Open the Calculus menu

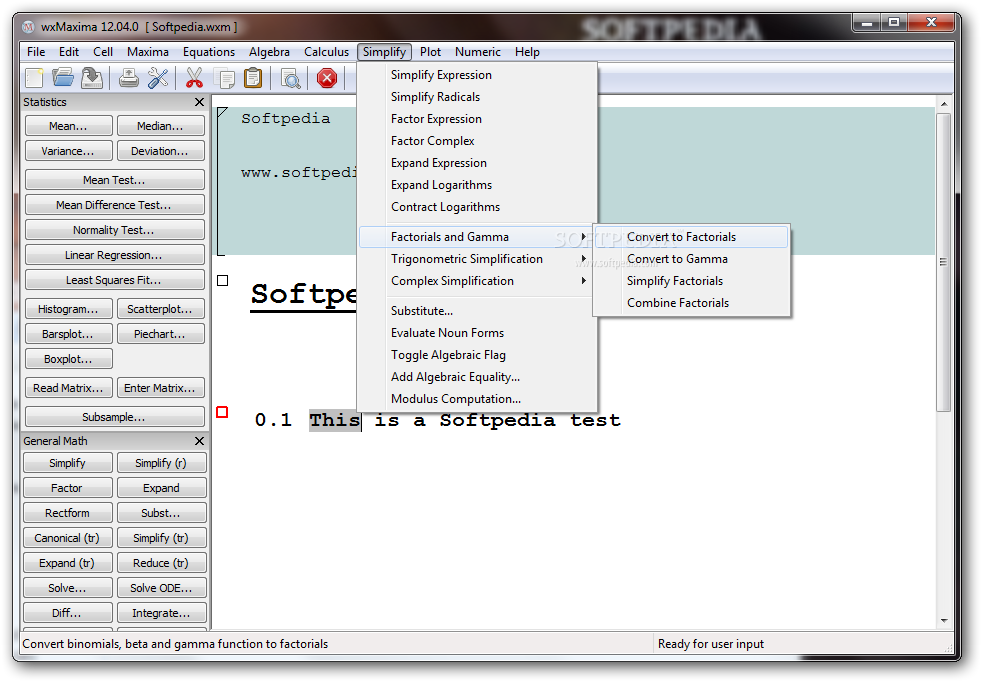click(x=326, y=52)
